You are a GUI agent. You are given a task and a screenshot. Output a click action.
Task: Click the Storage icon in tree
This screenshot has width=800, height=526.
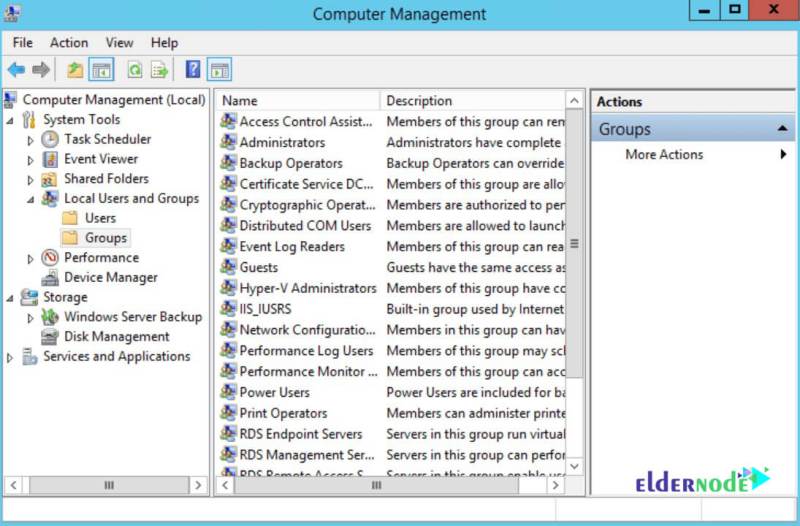pyautogui.click(x=29, y=297)
